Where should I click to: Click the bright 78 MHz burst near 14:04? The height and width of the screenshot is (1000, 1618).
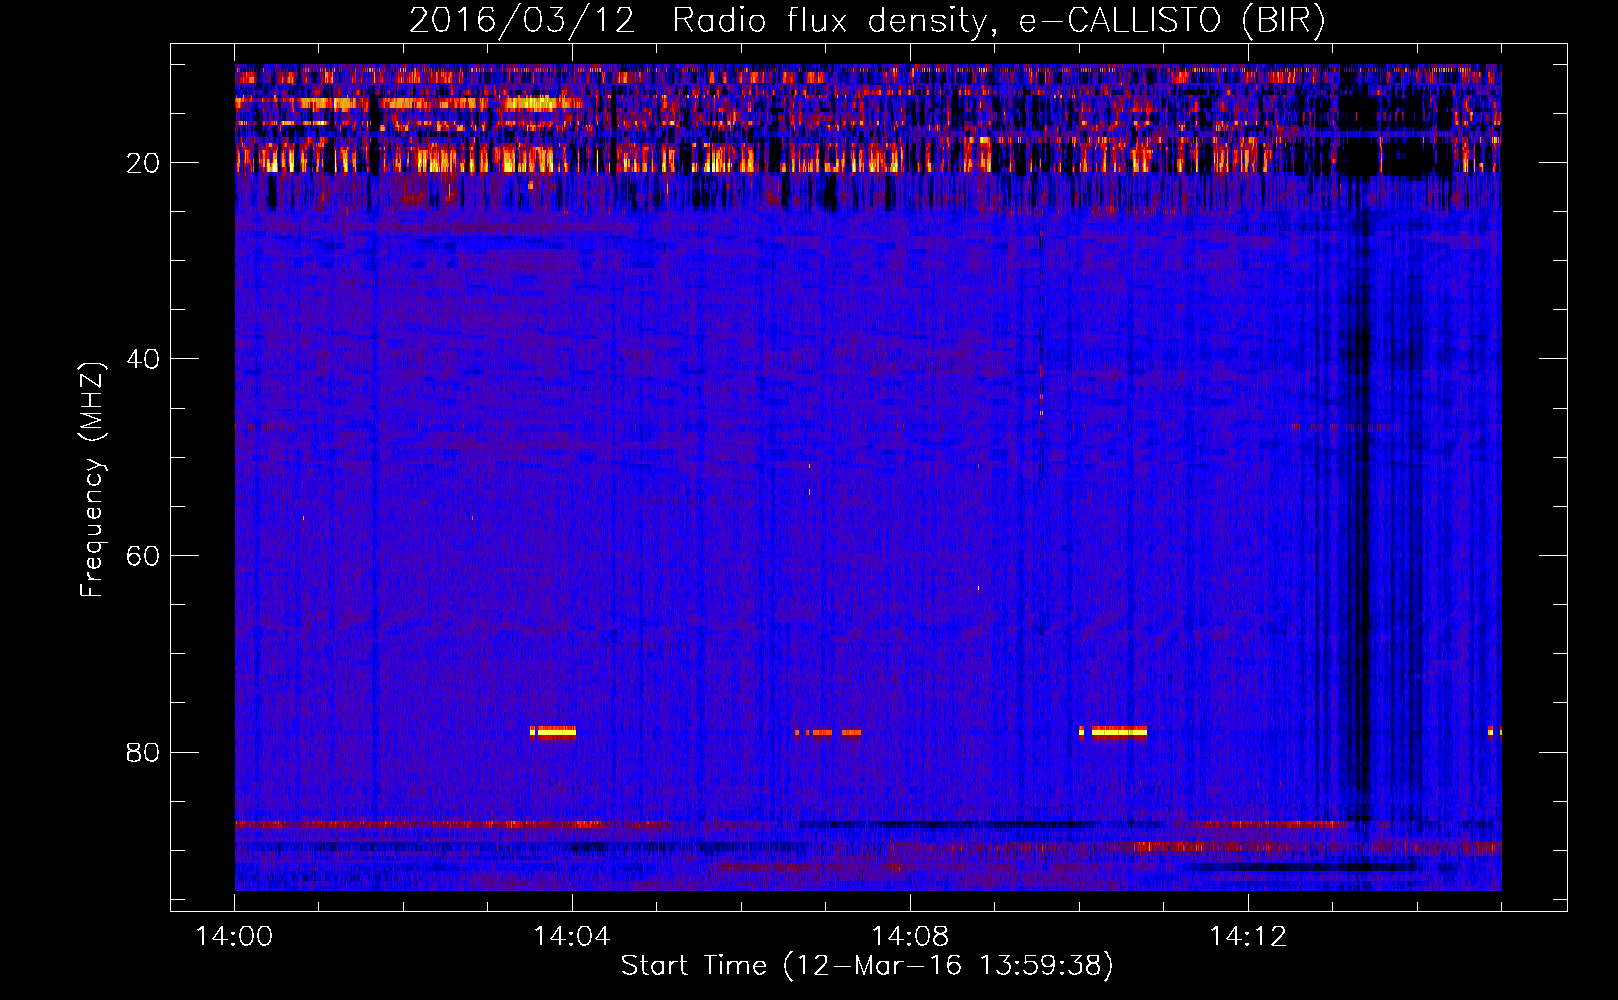[x=553, y=732]
